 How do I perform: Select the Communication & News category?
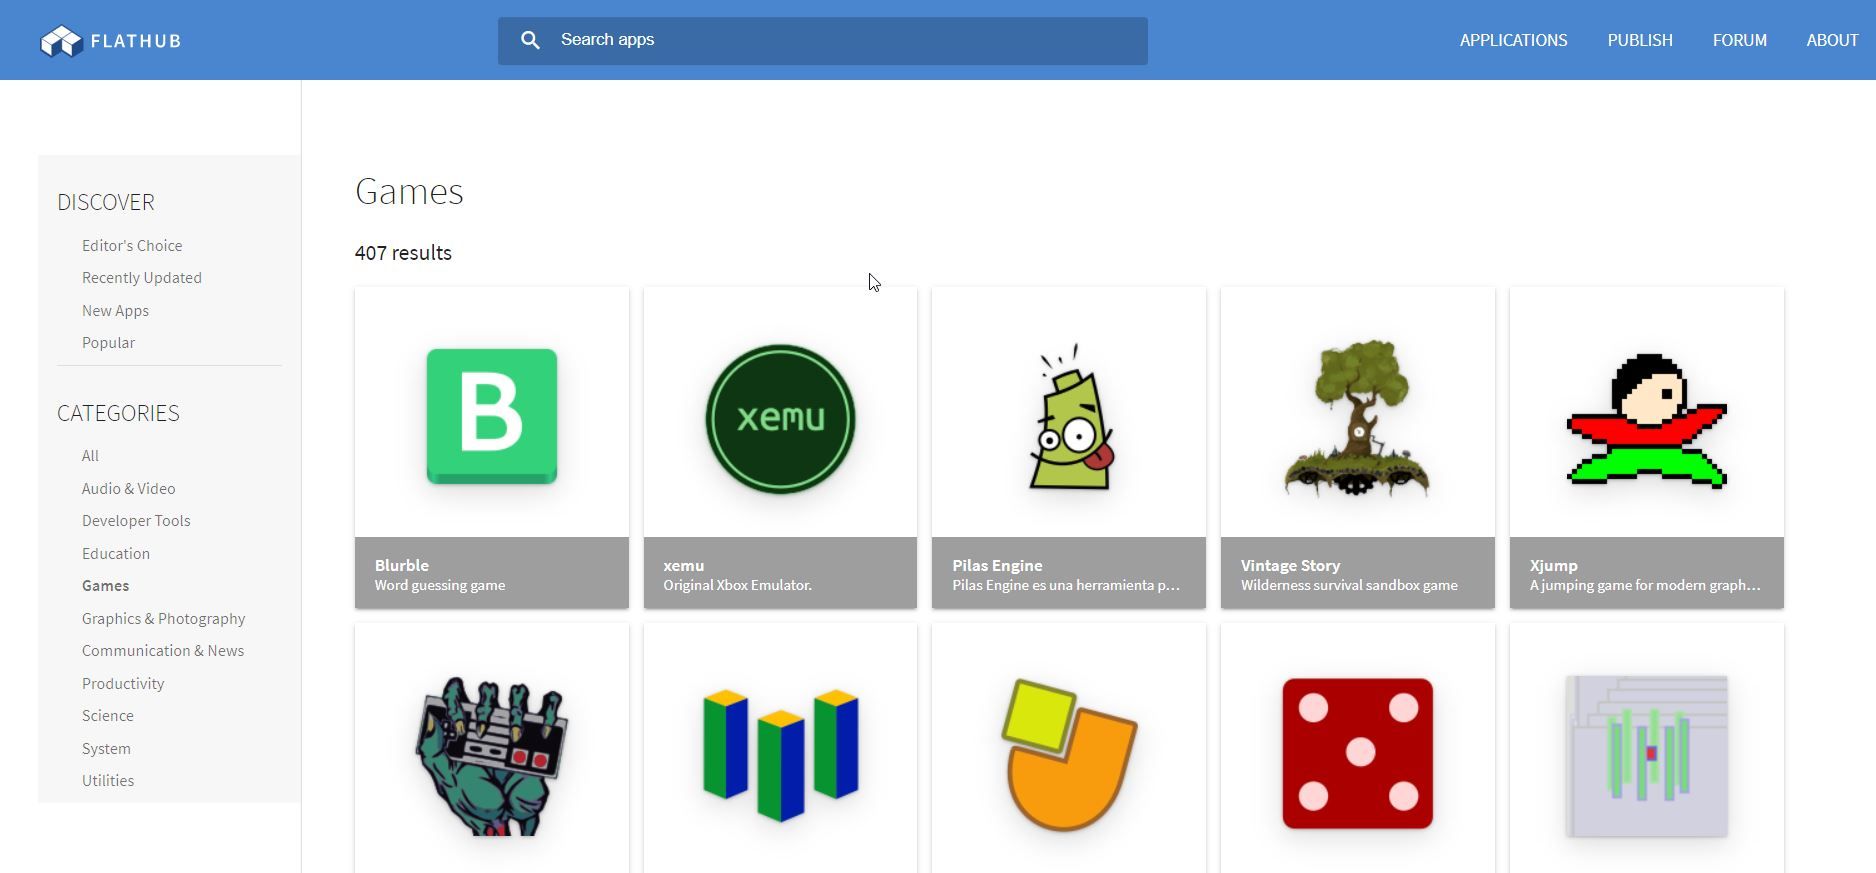click(x=163, y=651)
